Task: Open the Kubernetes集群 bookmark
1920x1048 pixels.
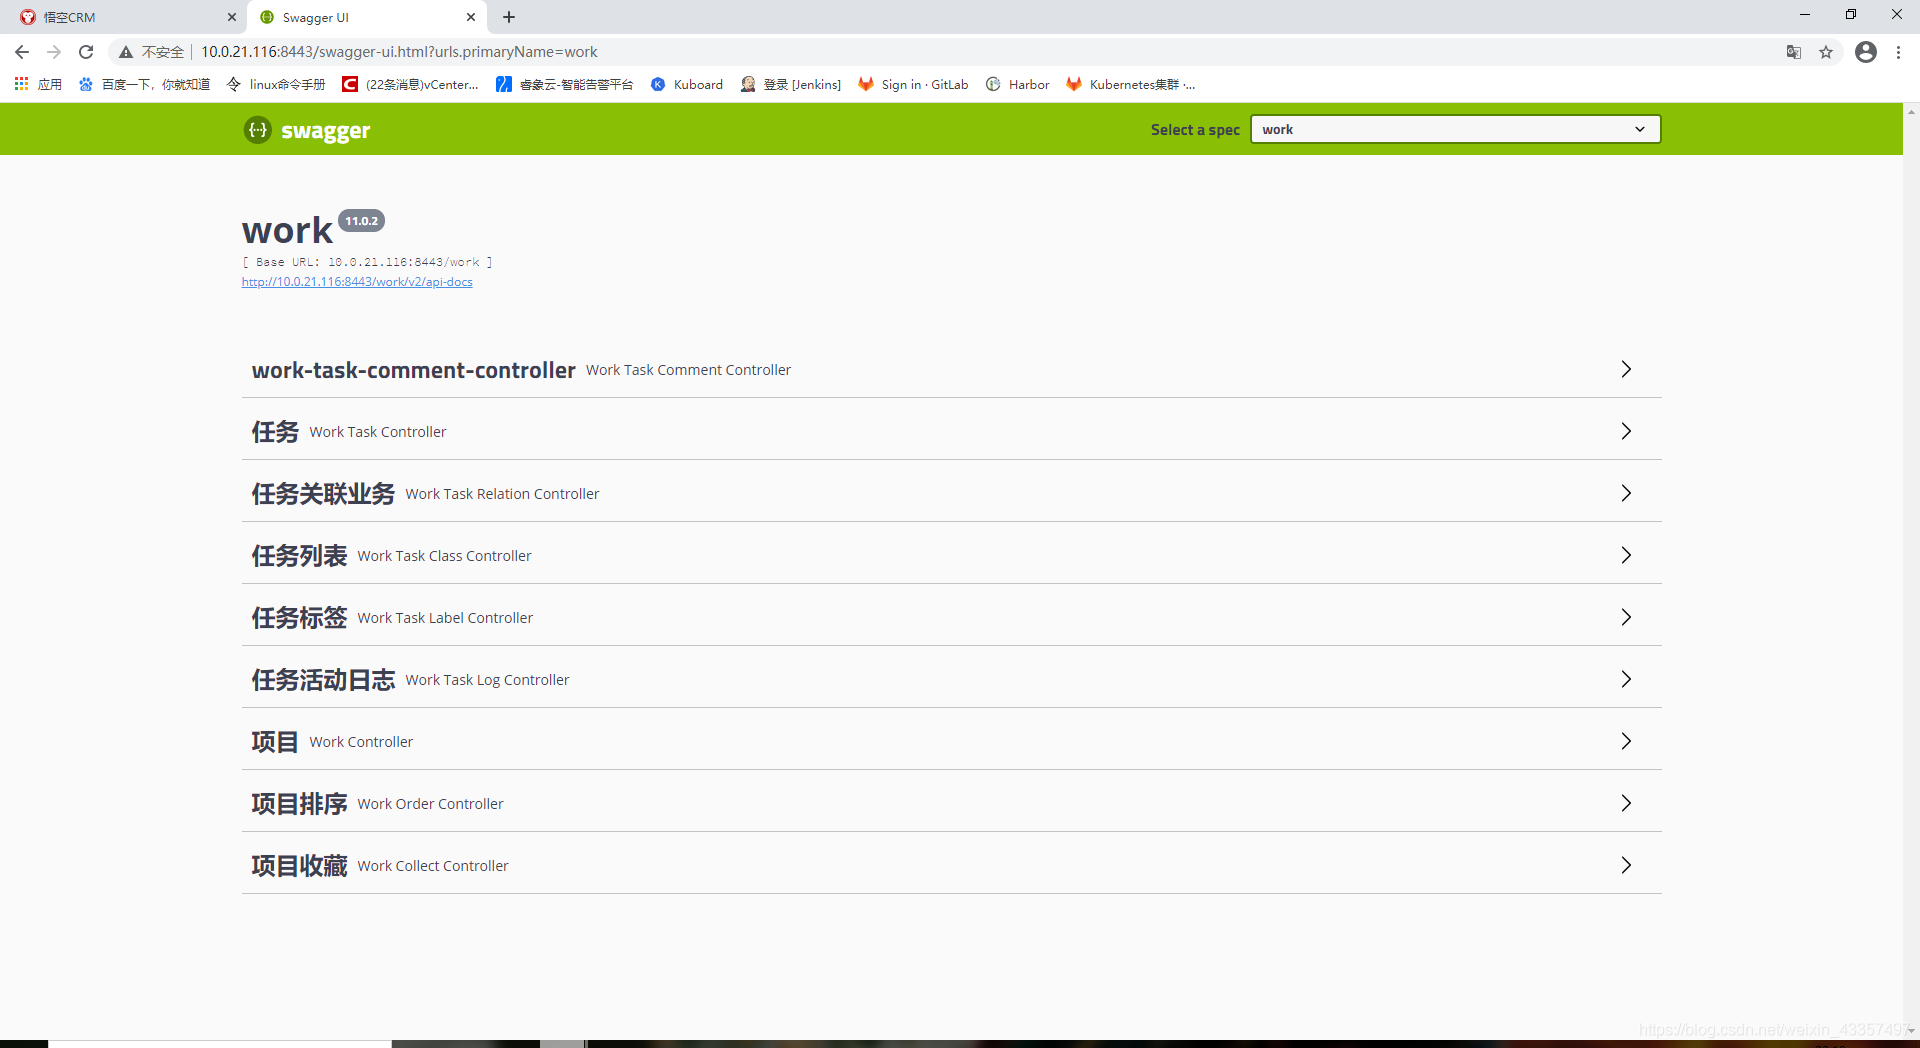Action: click(1131, 84)
